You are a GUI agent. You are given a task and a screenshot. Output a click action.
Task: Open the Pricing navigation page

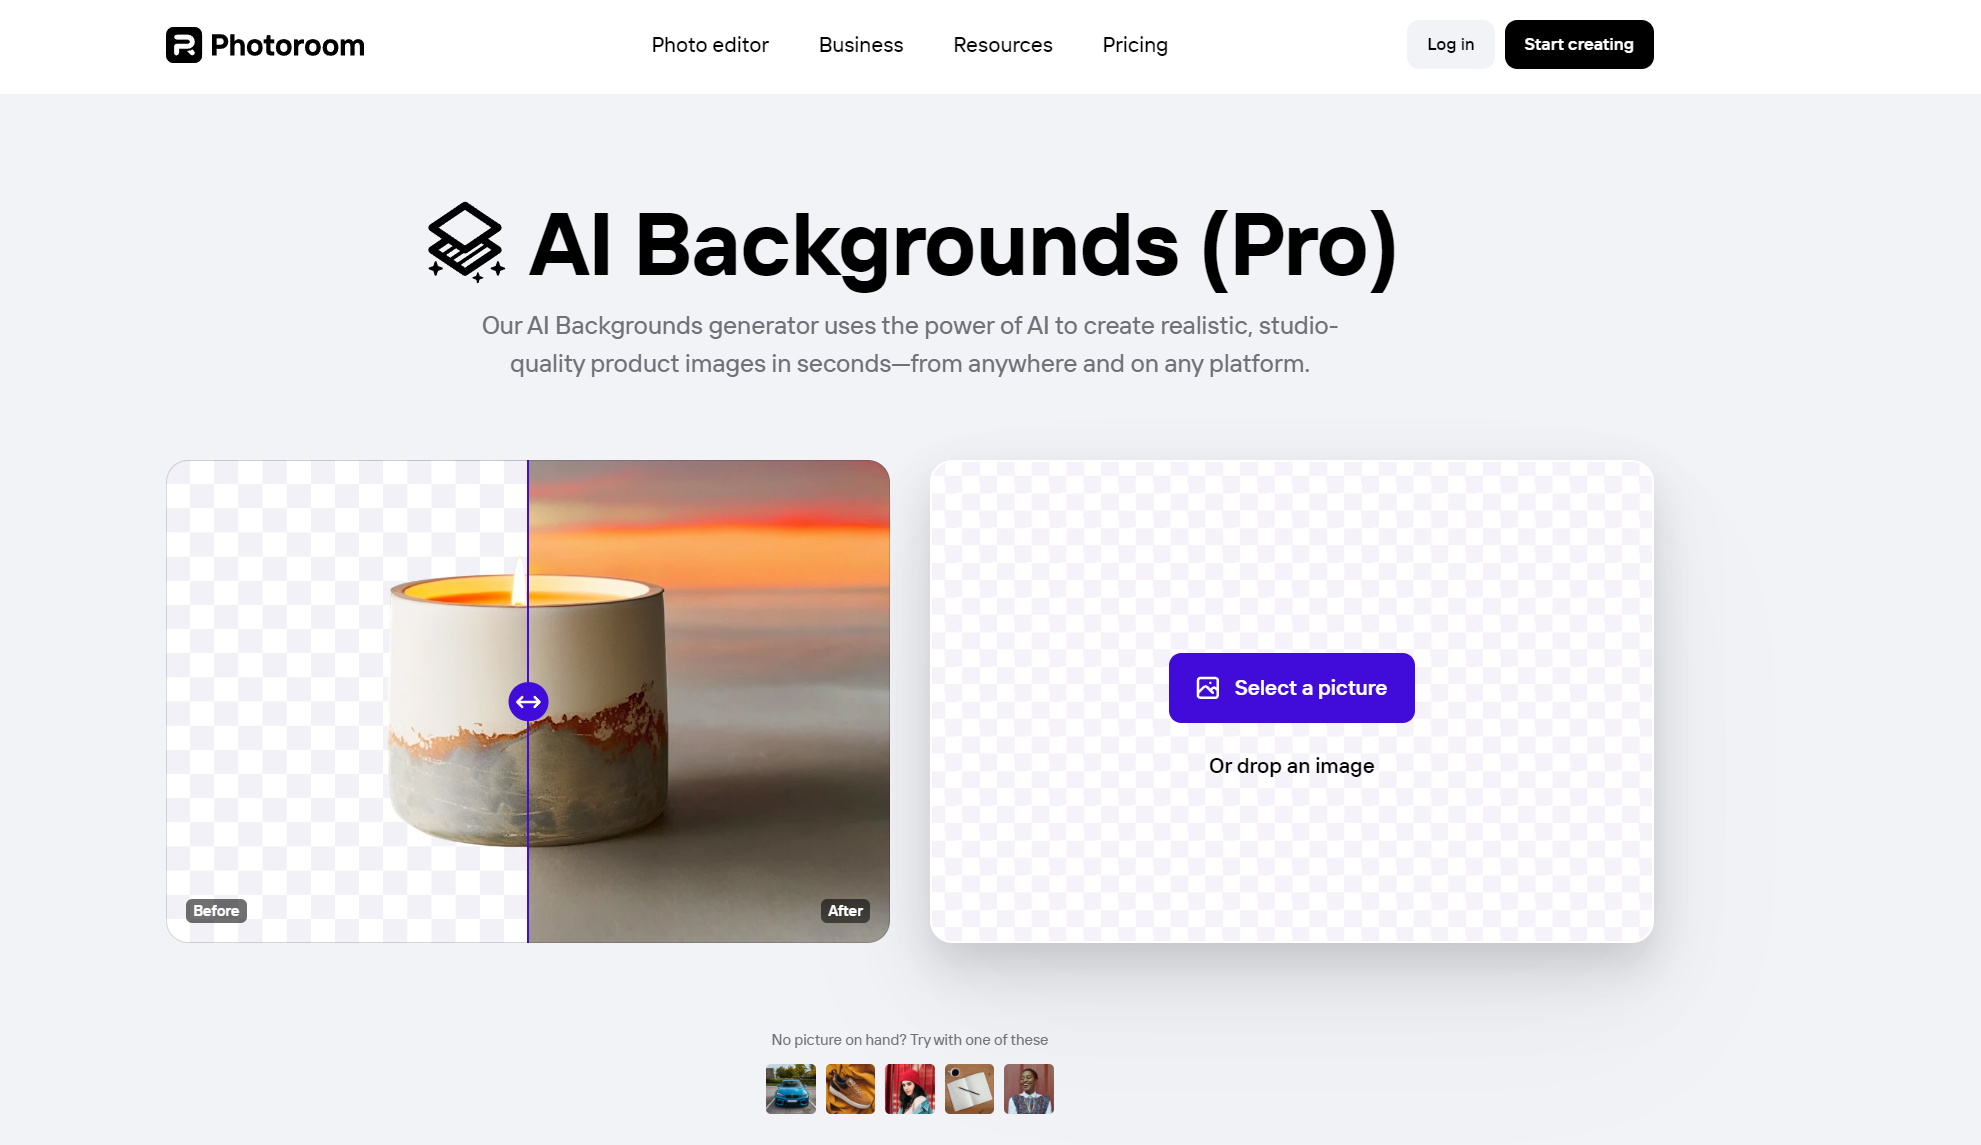(1135, 45)
